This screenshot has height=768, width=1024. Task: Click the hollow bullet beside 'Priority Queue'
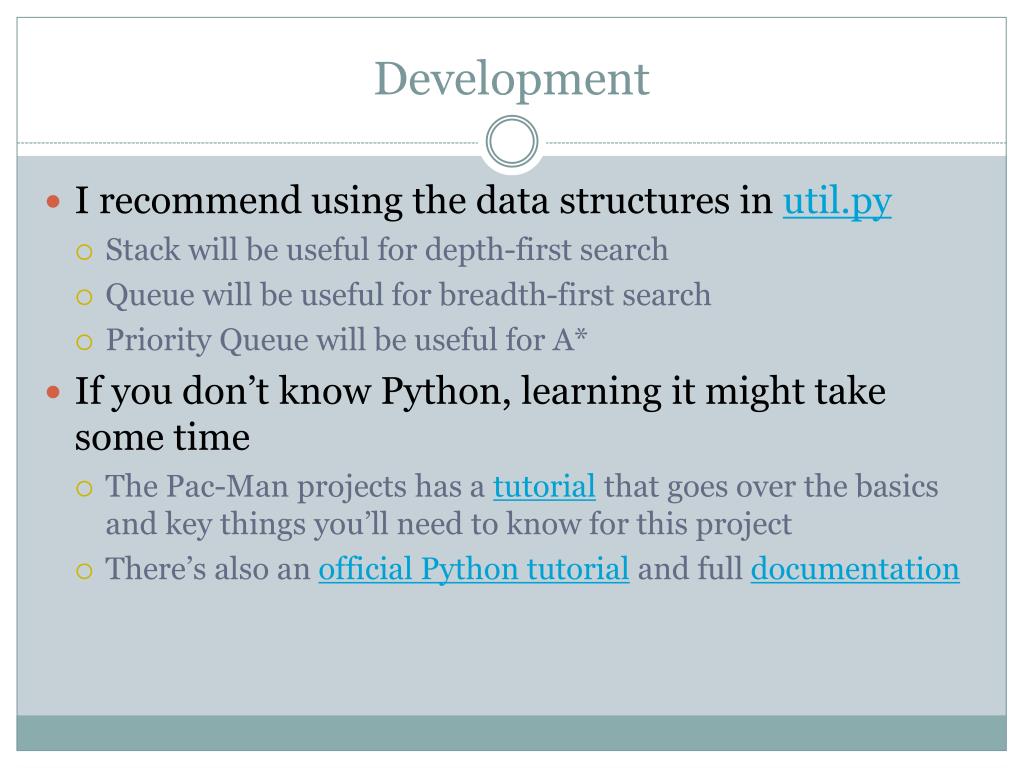[x=84, y=342]
